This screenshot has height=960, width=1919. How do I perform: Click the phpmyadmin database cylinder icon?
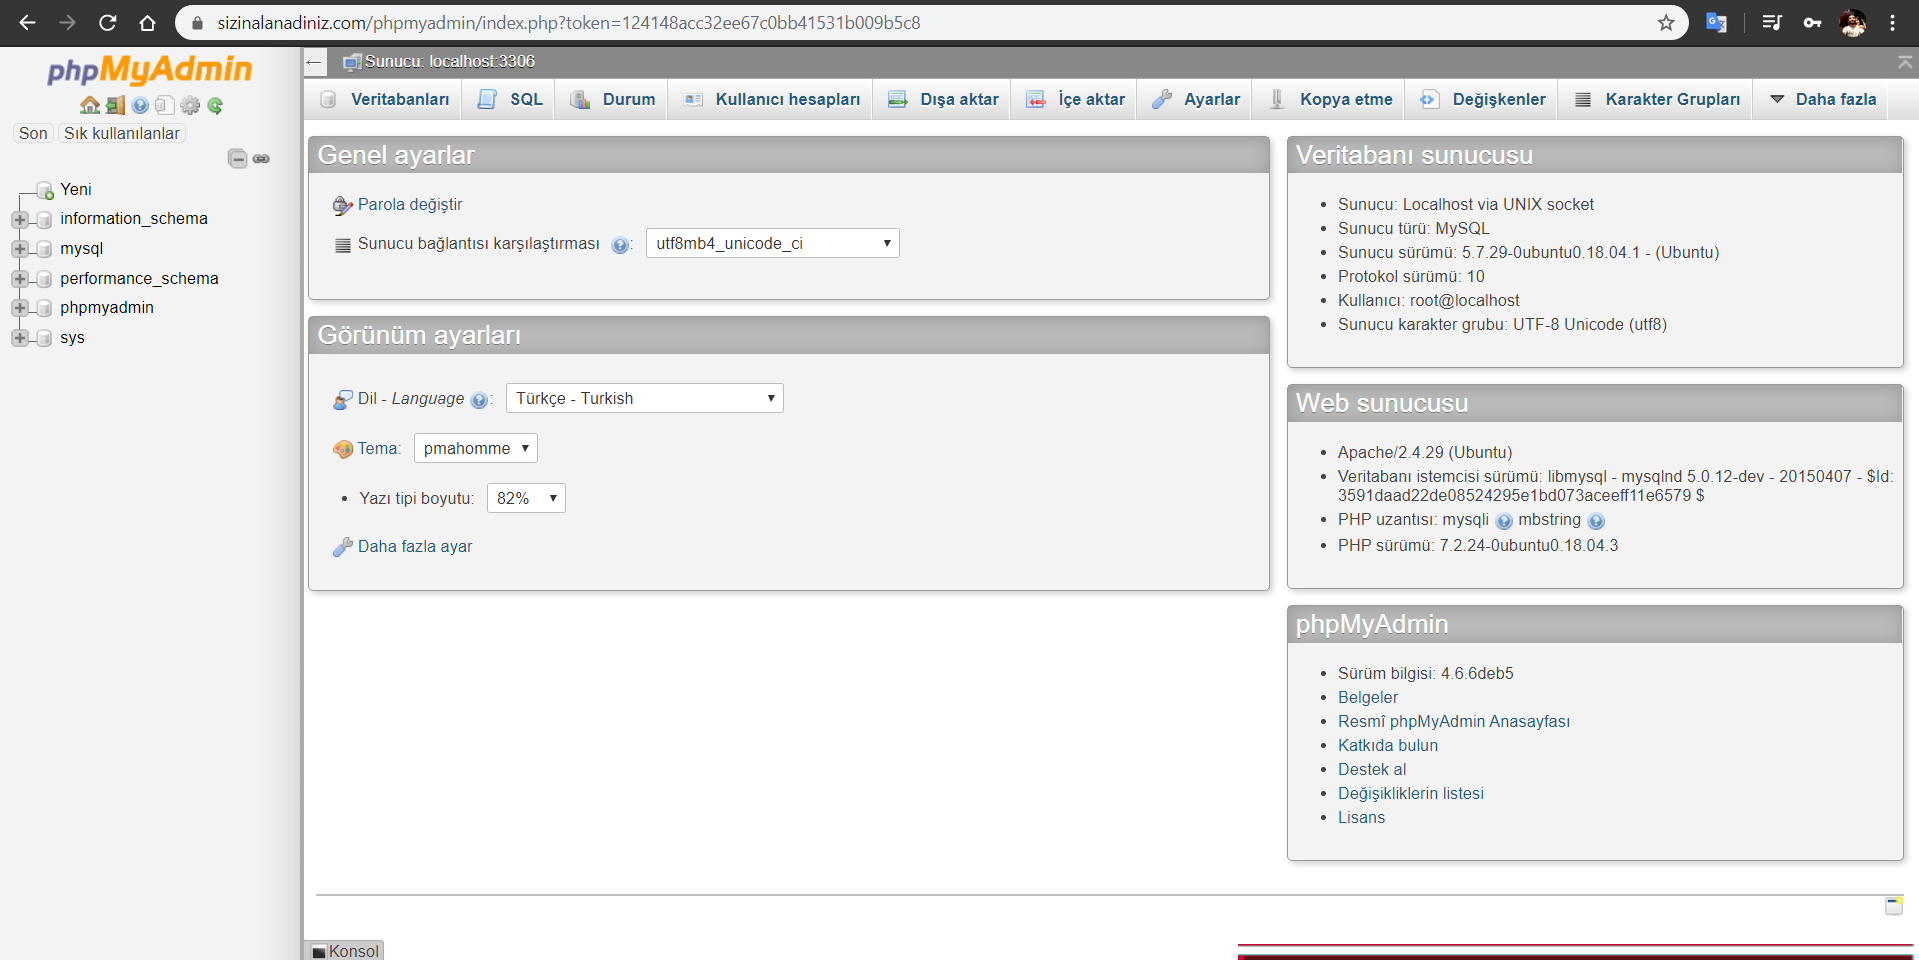(x=44, y=308)
